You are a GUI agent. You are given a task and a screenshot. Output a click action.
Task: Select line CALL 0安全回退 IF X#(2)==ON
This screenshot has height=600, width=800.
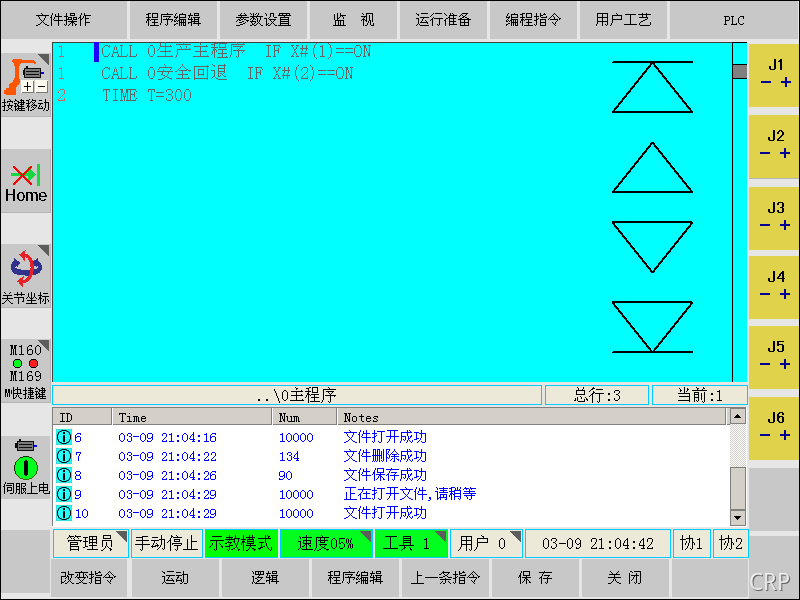pos(227,73)
